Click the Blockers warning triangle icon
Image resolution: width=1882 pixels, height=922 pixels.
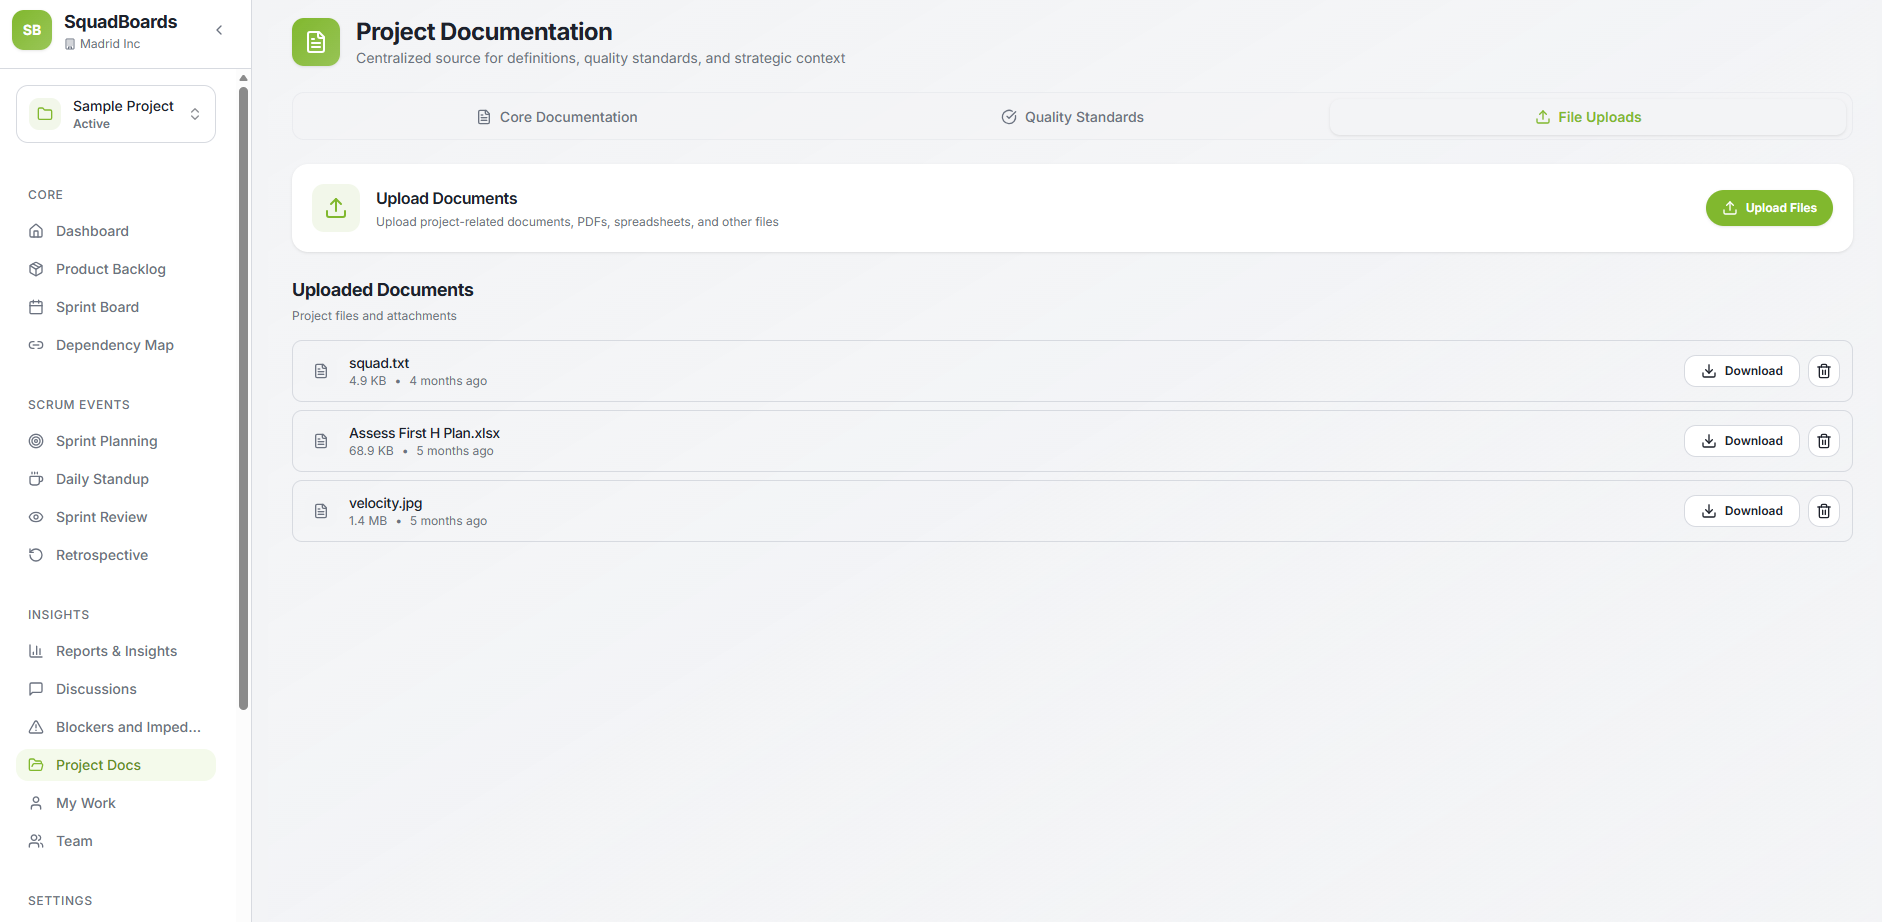pyautogui.click(x=36, y=727)
